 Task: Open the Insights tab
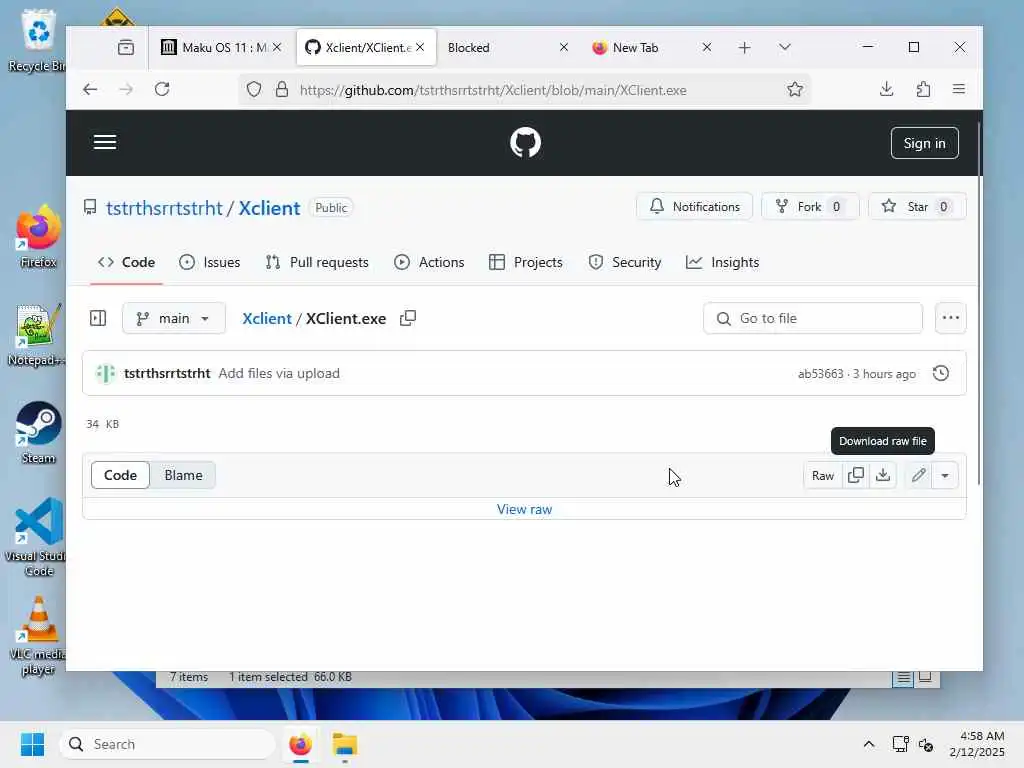722,262
